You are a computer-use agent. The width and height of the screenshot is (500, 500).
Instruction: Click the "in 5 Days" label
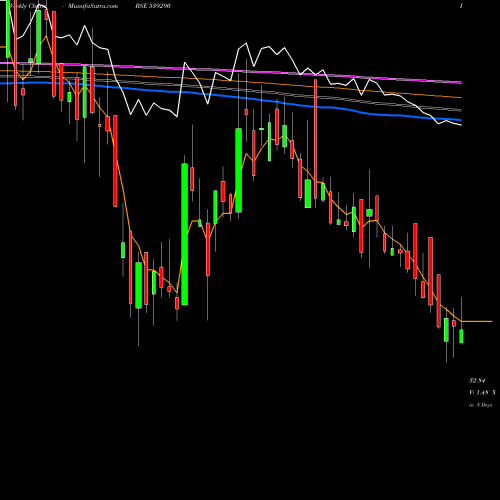480,405
